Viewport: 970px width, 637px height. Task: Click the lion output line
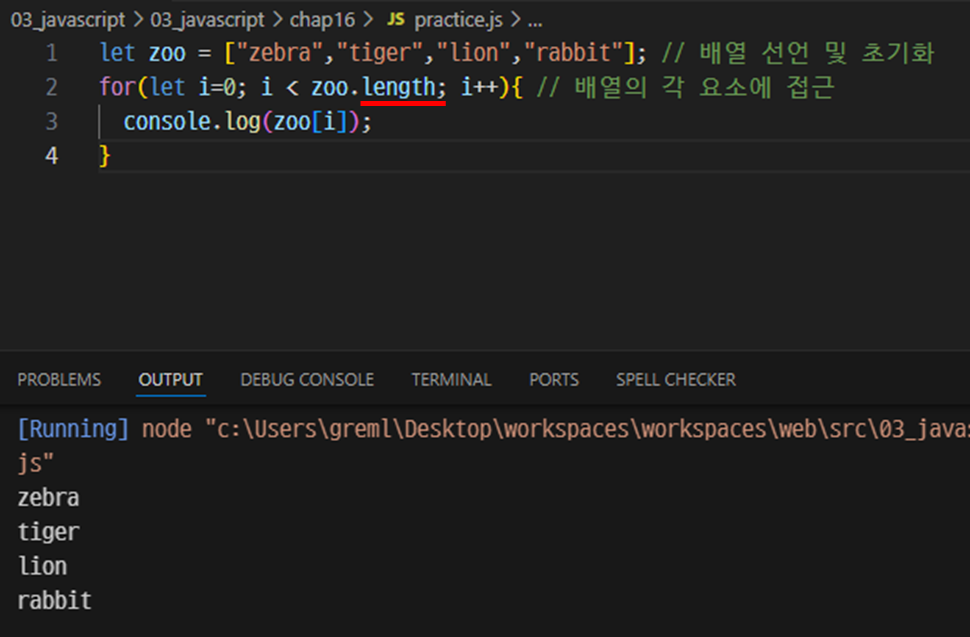coord(42,566)
